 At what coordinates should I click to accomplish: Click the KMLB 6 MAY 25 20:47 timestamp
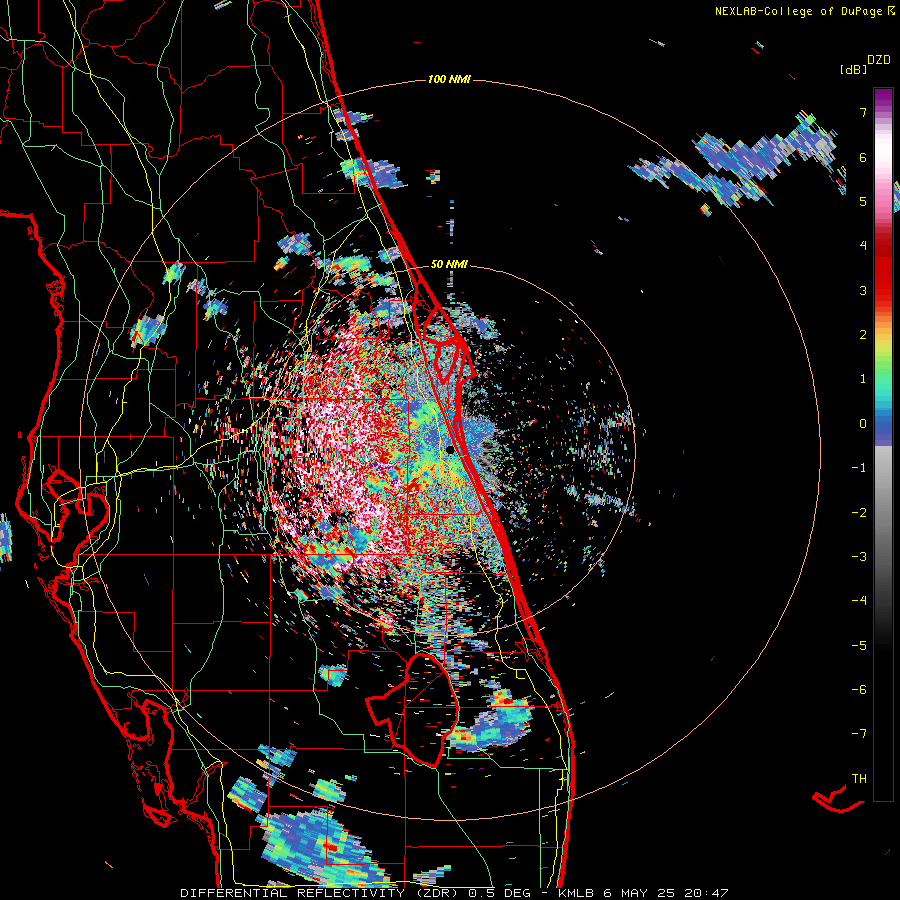pos(643,893)
